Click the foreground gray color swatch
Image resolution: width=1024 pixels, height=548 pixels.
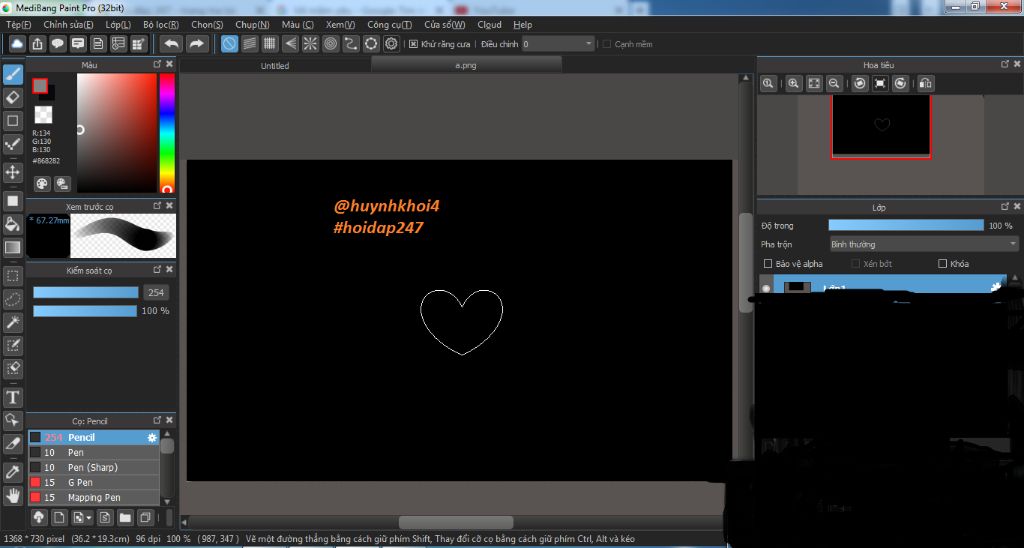tap(40, 86)
